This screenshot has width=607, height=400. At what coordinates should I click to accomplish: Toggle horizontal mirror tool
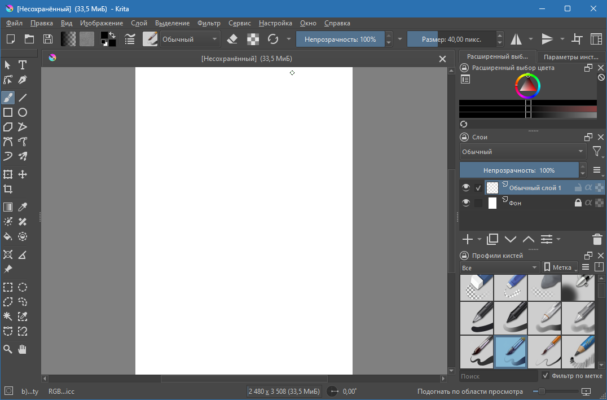(x=516, y=39)
